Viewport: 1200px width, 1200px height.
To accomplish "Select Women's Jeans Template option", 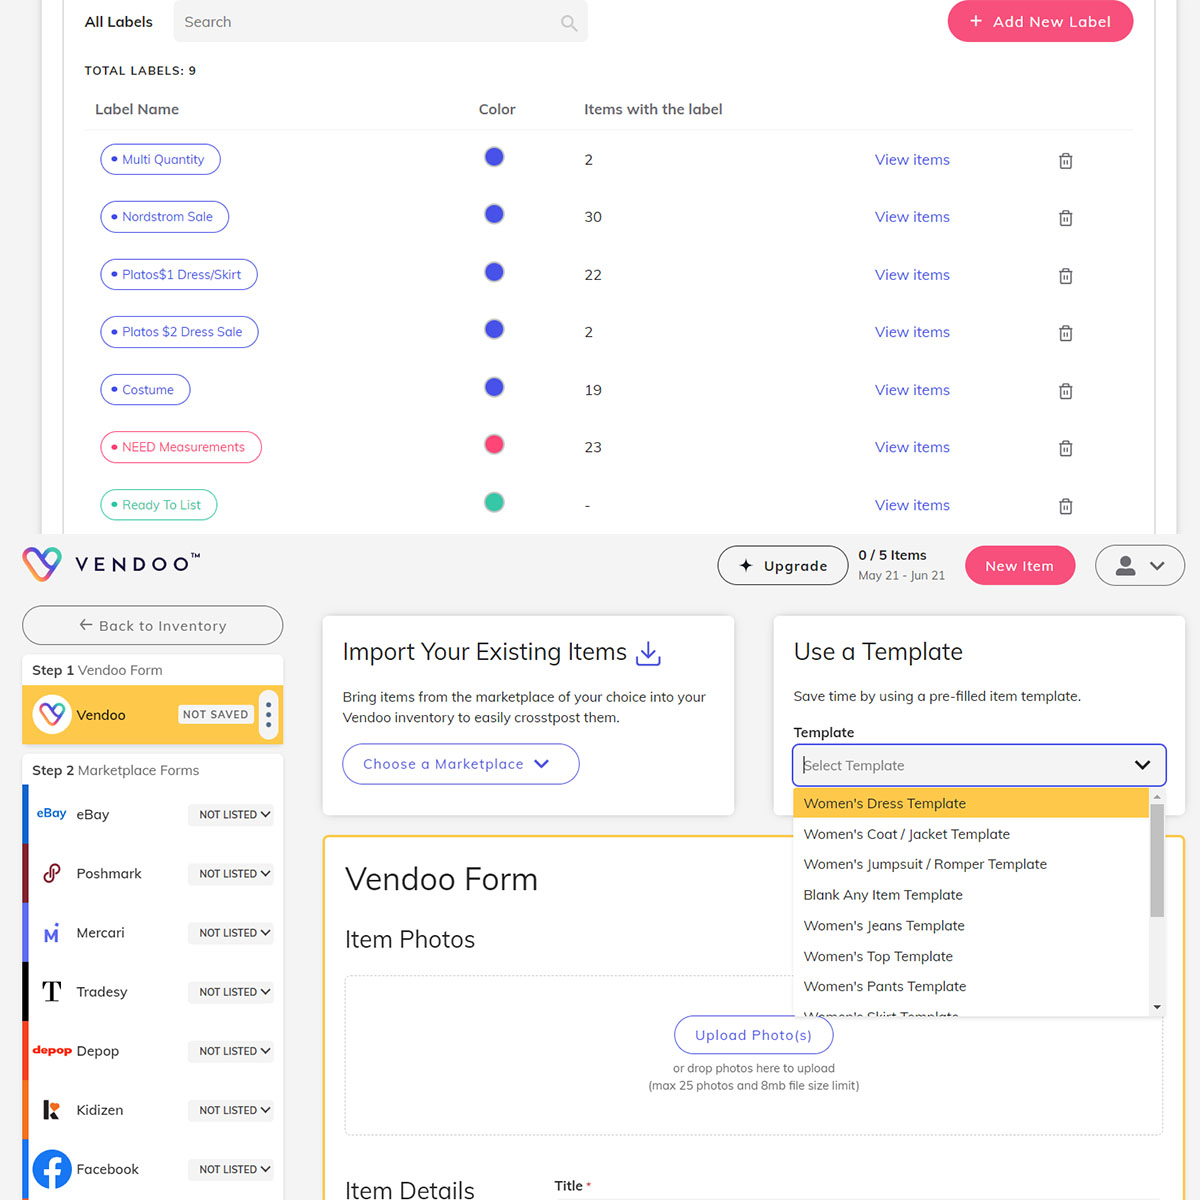I will [x=971, y=926].
